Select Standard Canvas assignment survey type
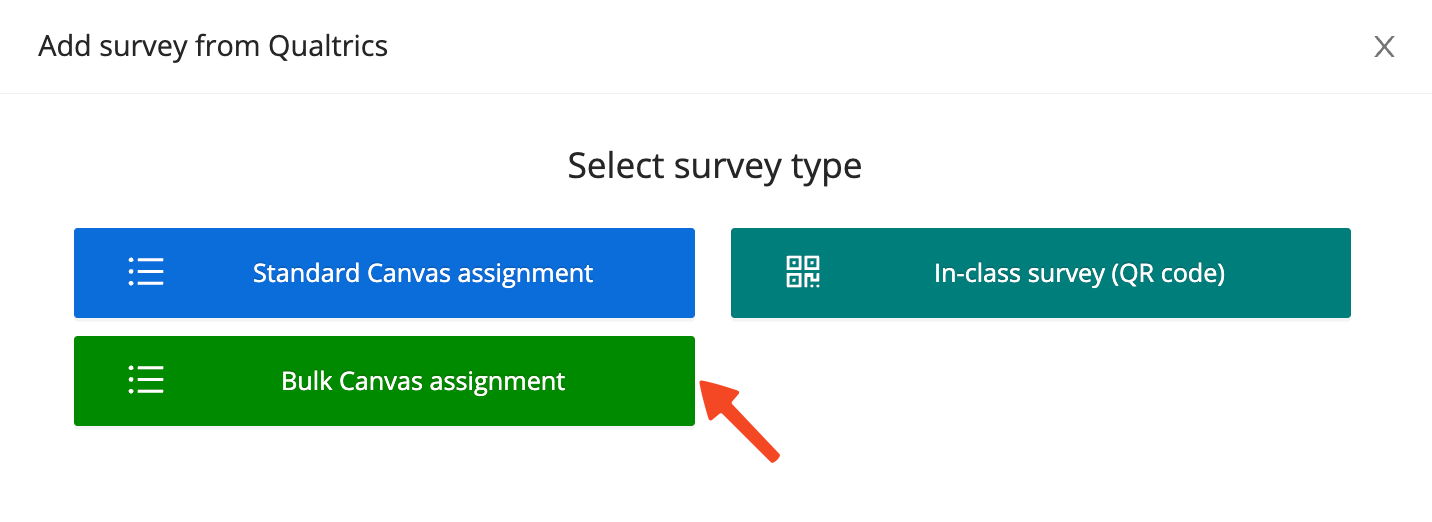Viewport: 1432px width, 522px height. pyautogui.click(x=384, y=273)
